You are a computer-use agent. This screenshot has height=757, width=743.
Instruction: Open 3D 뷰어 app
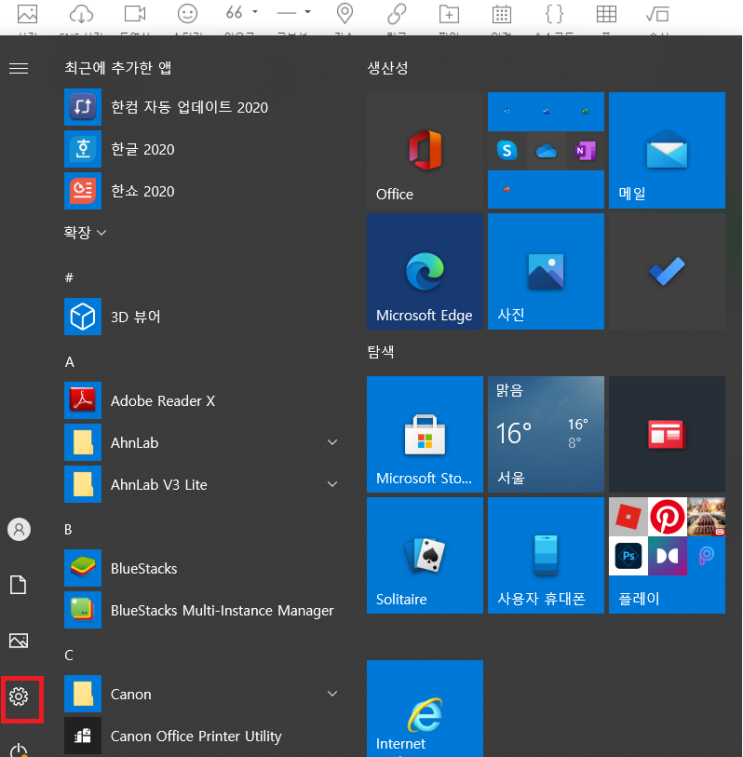(112, 317)
